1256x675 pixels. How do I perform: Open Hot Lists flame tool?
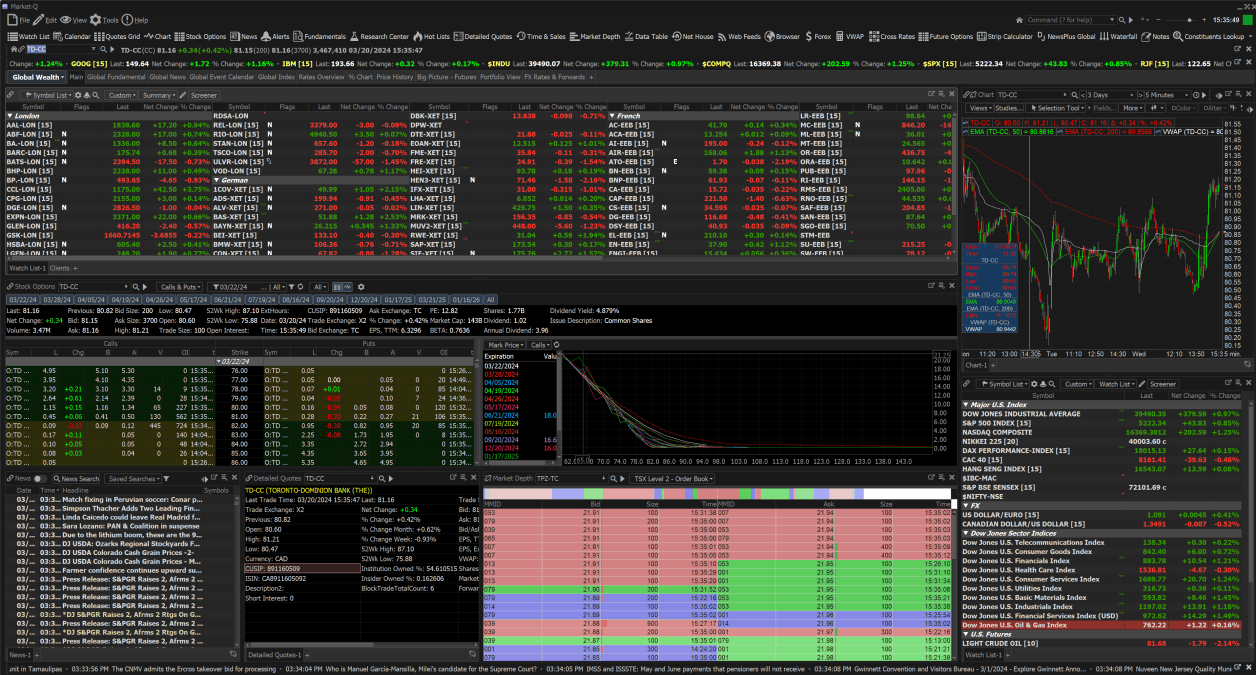point(432,36)
